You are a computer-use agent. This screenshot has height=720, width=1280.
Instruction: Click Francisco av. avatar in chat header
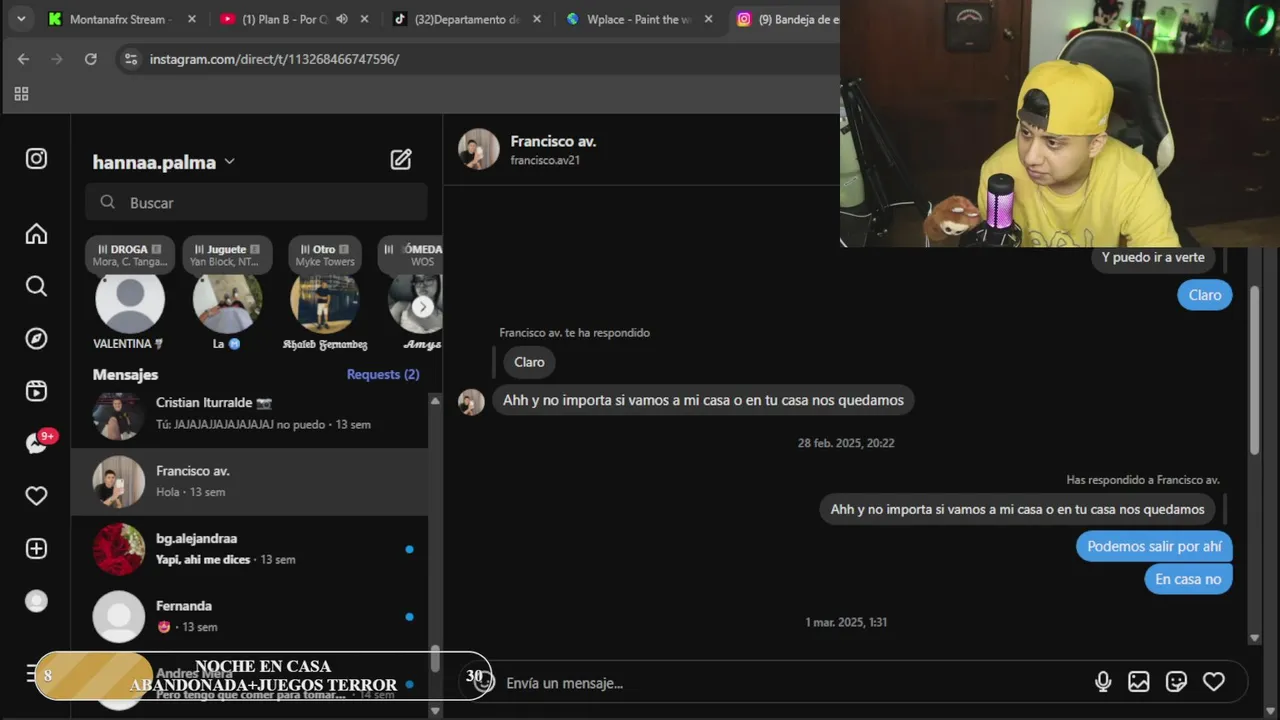tap(479, 149)
